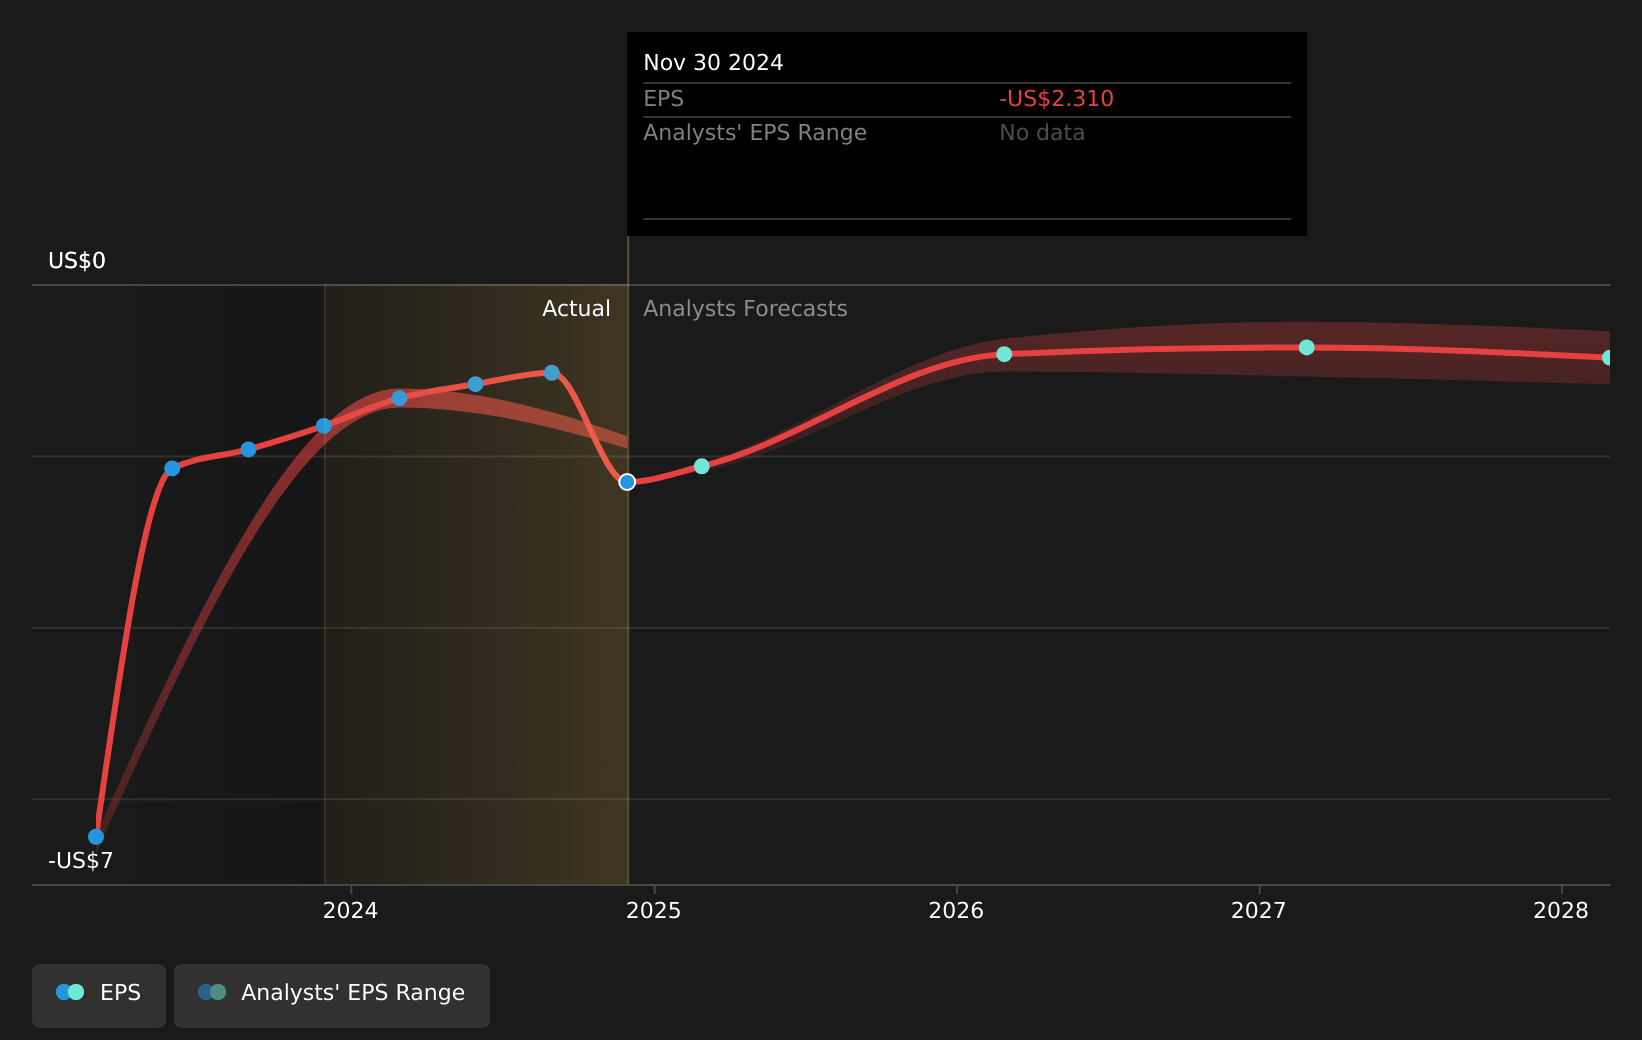Image resolution: width=1642 pixels, height=1040 pixels.
Task: Toggle the Analysts' EPS Range legend
Action: coord(332,994)
